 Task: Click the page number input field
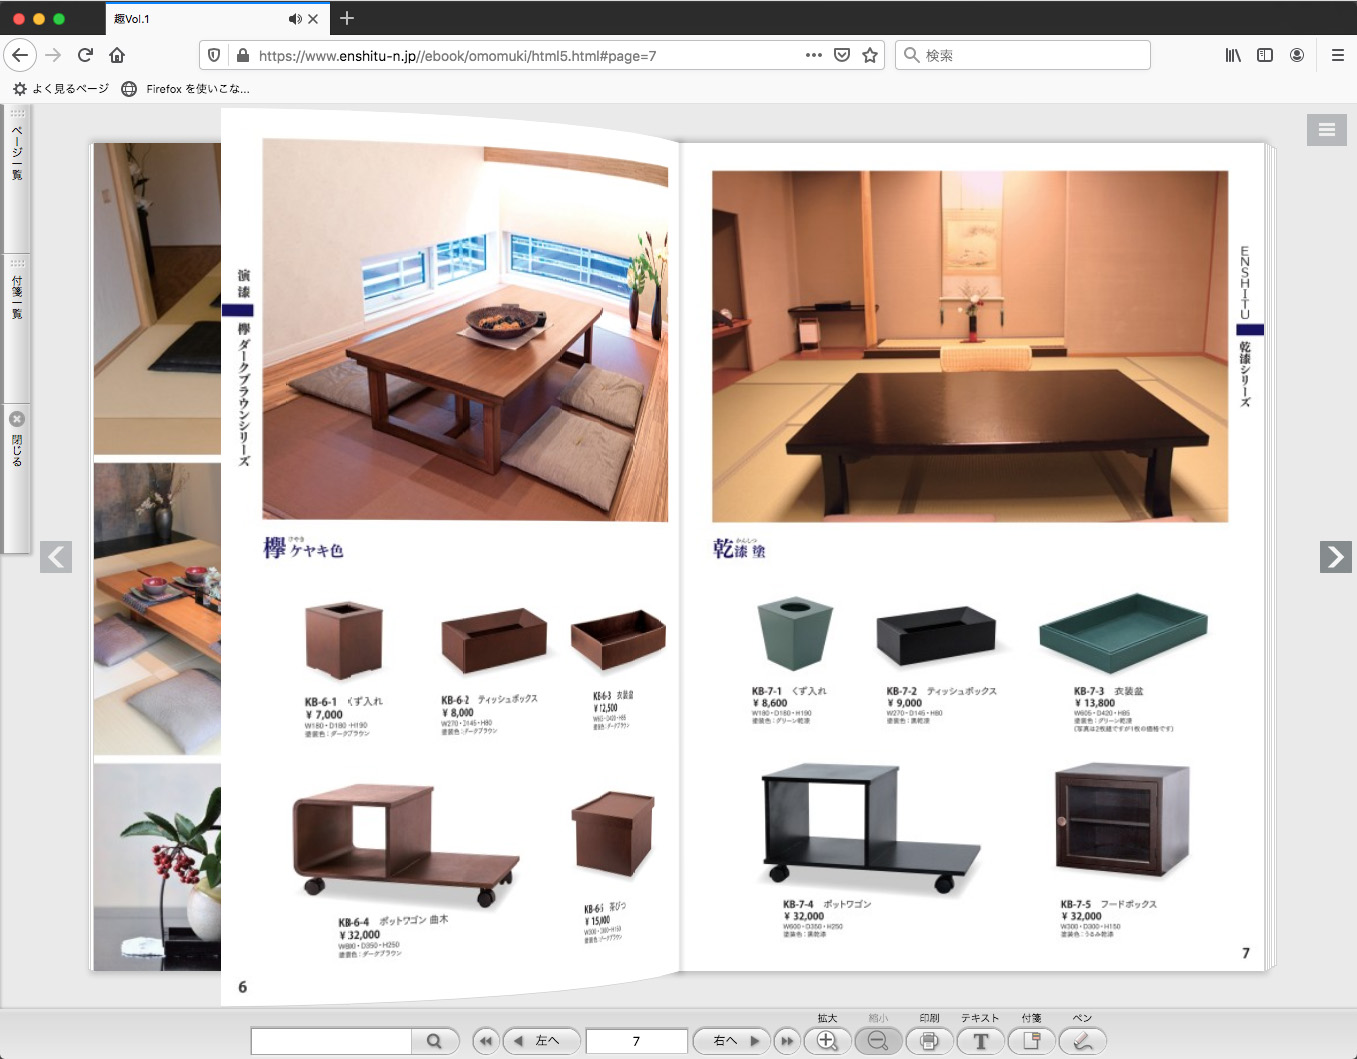(x=636, y=1041)
